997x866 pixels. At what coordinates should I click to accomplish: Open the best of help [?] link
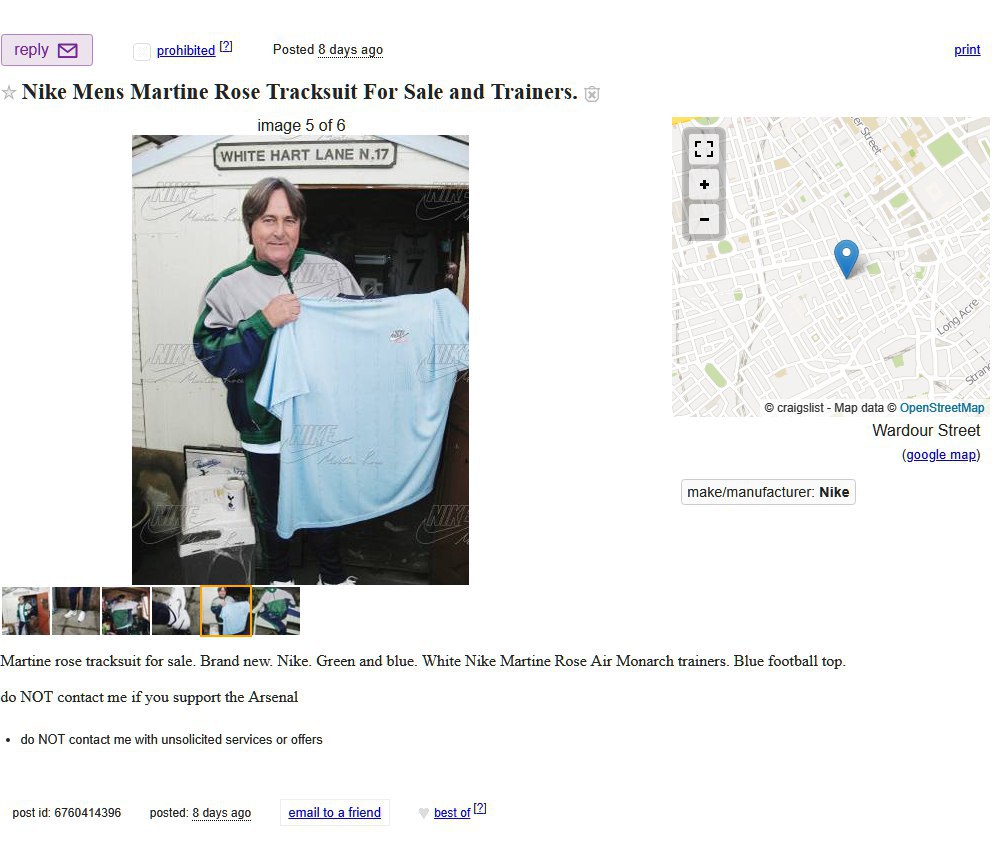(480, 808)
